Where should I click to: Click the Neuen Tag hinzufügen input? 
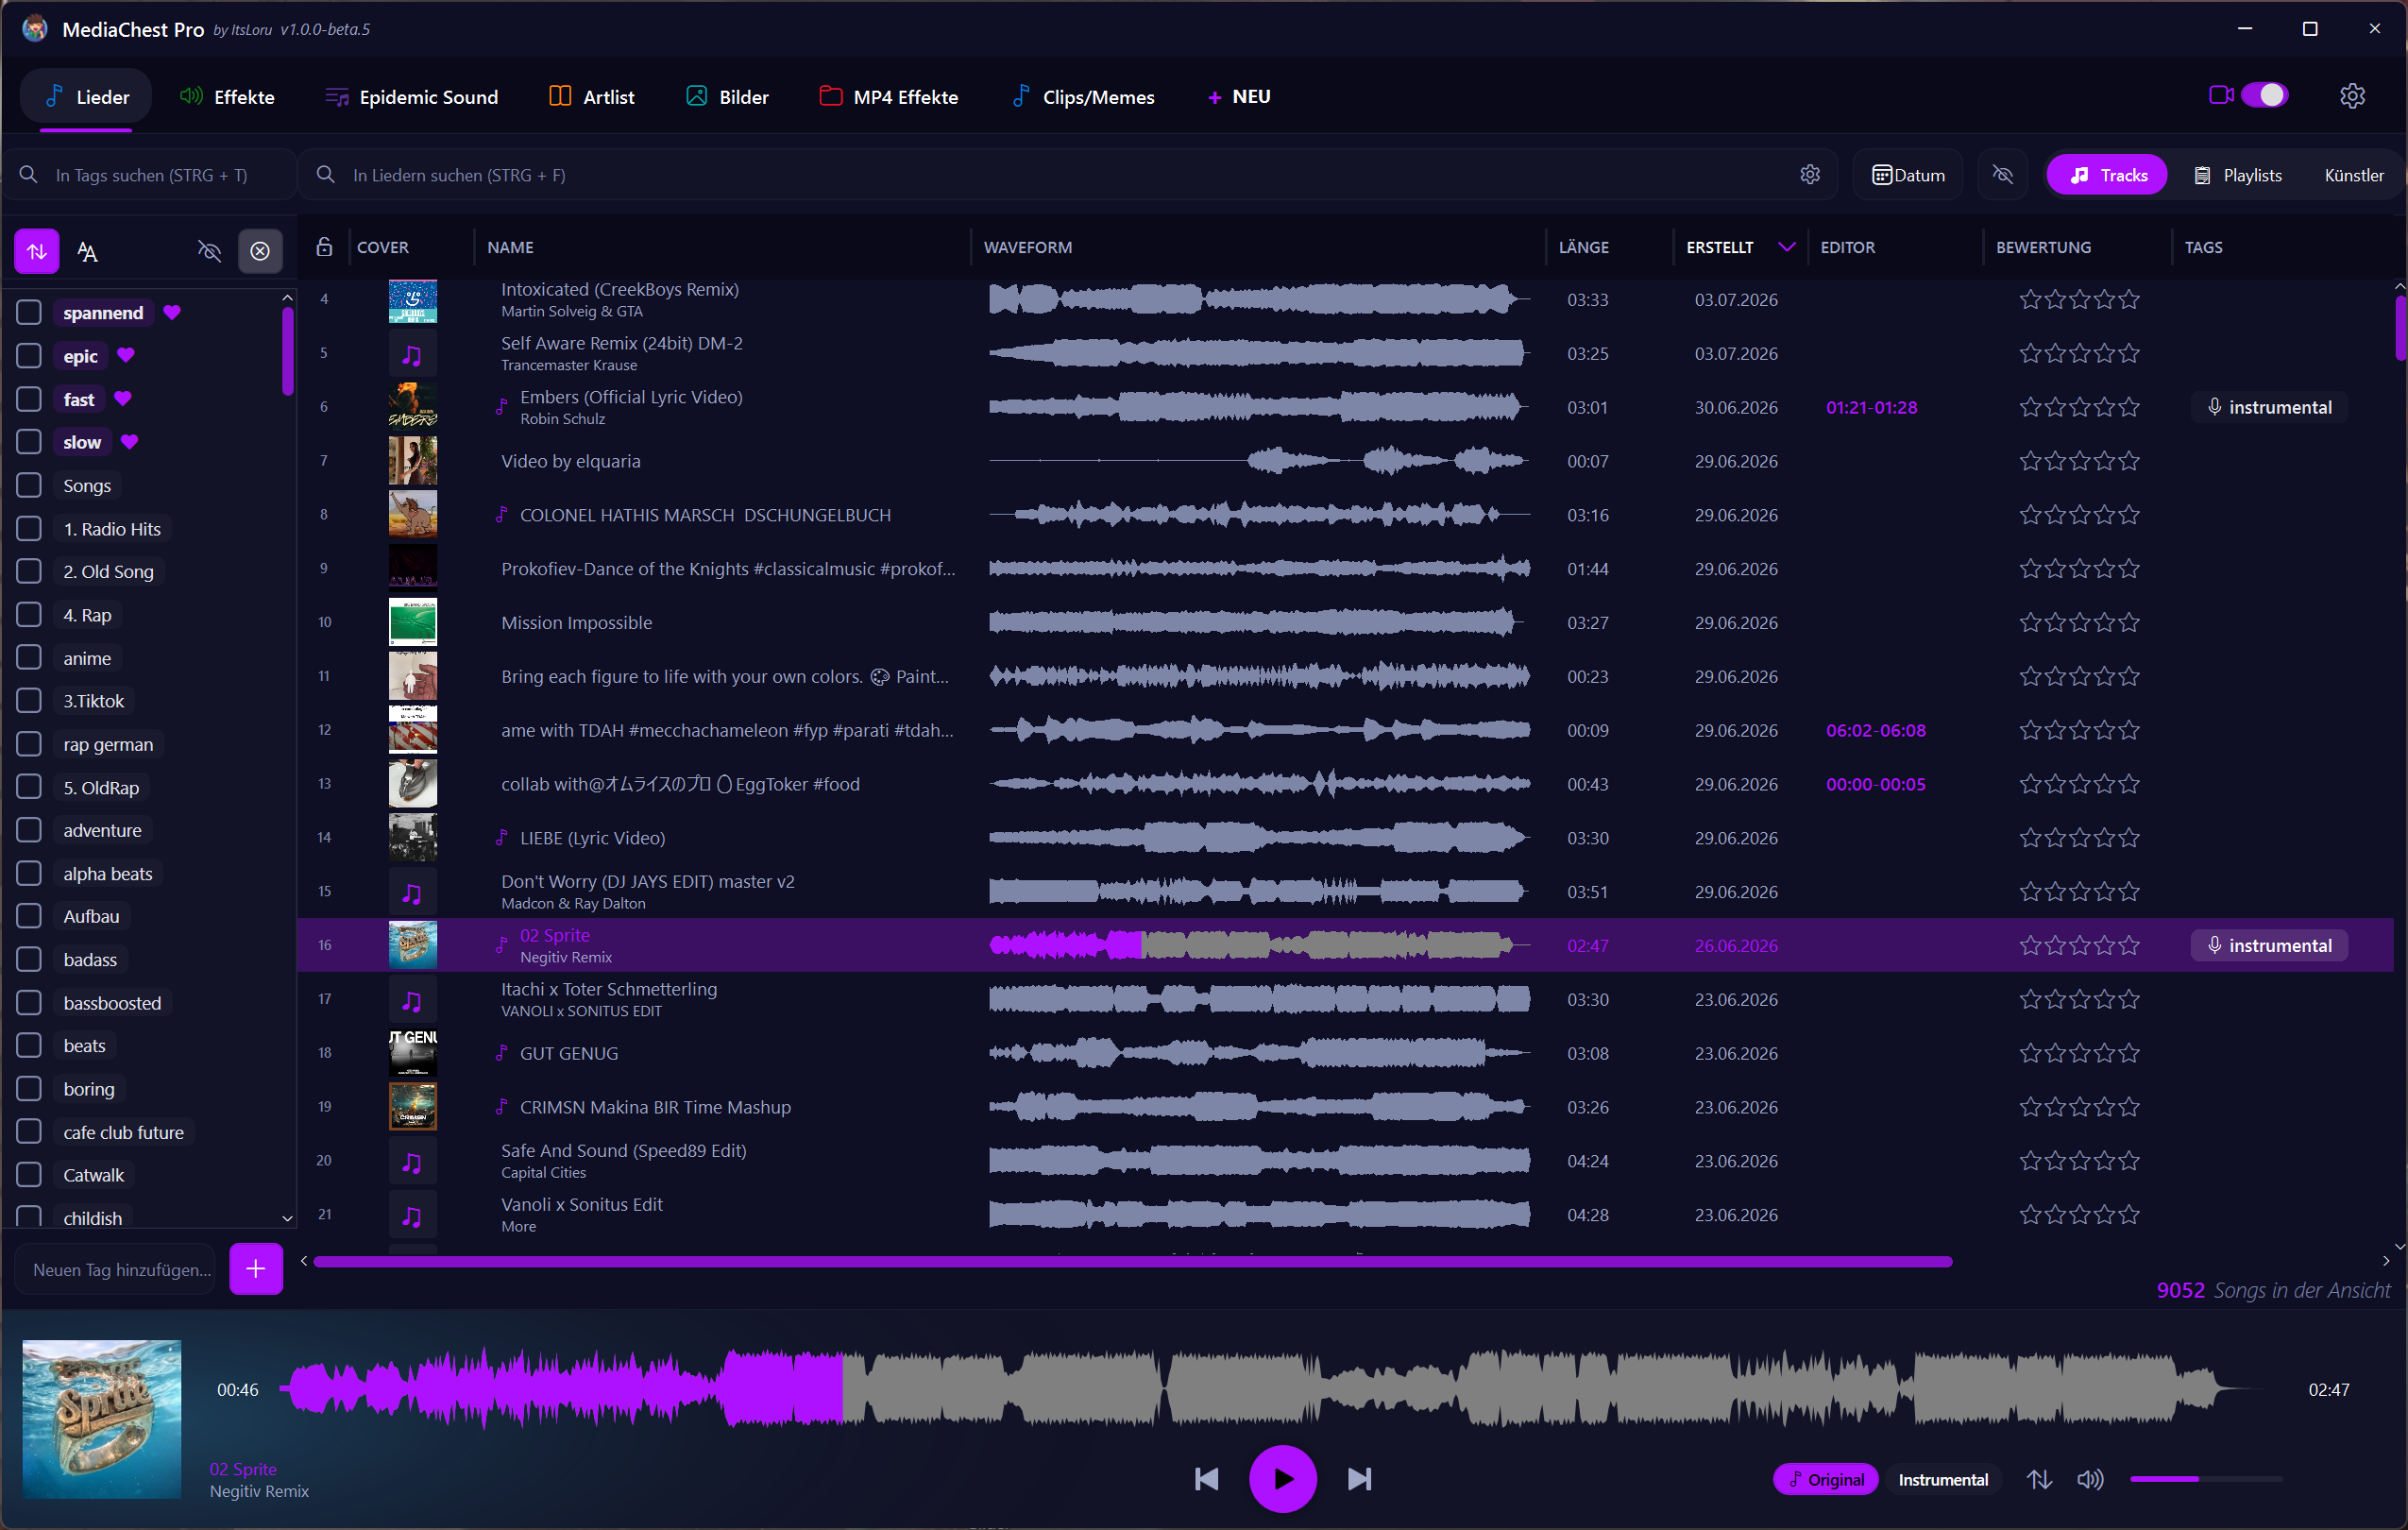116,1269
